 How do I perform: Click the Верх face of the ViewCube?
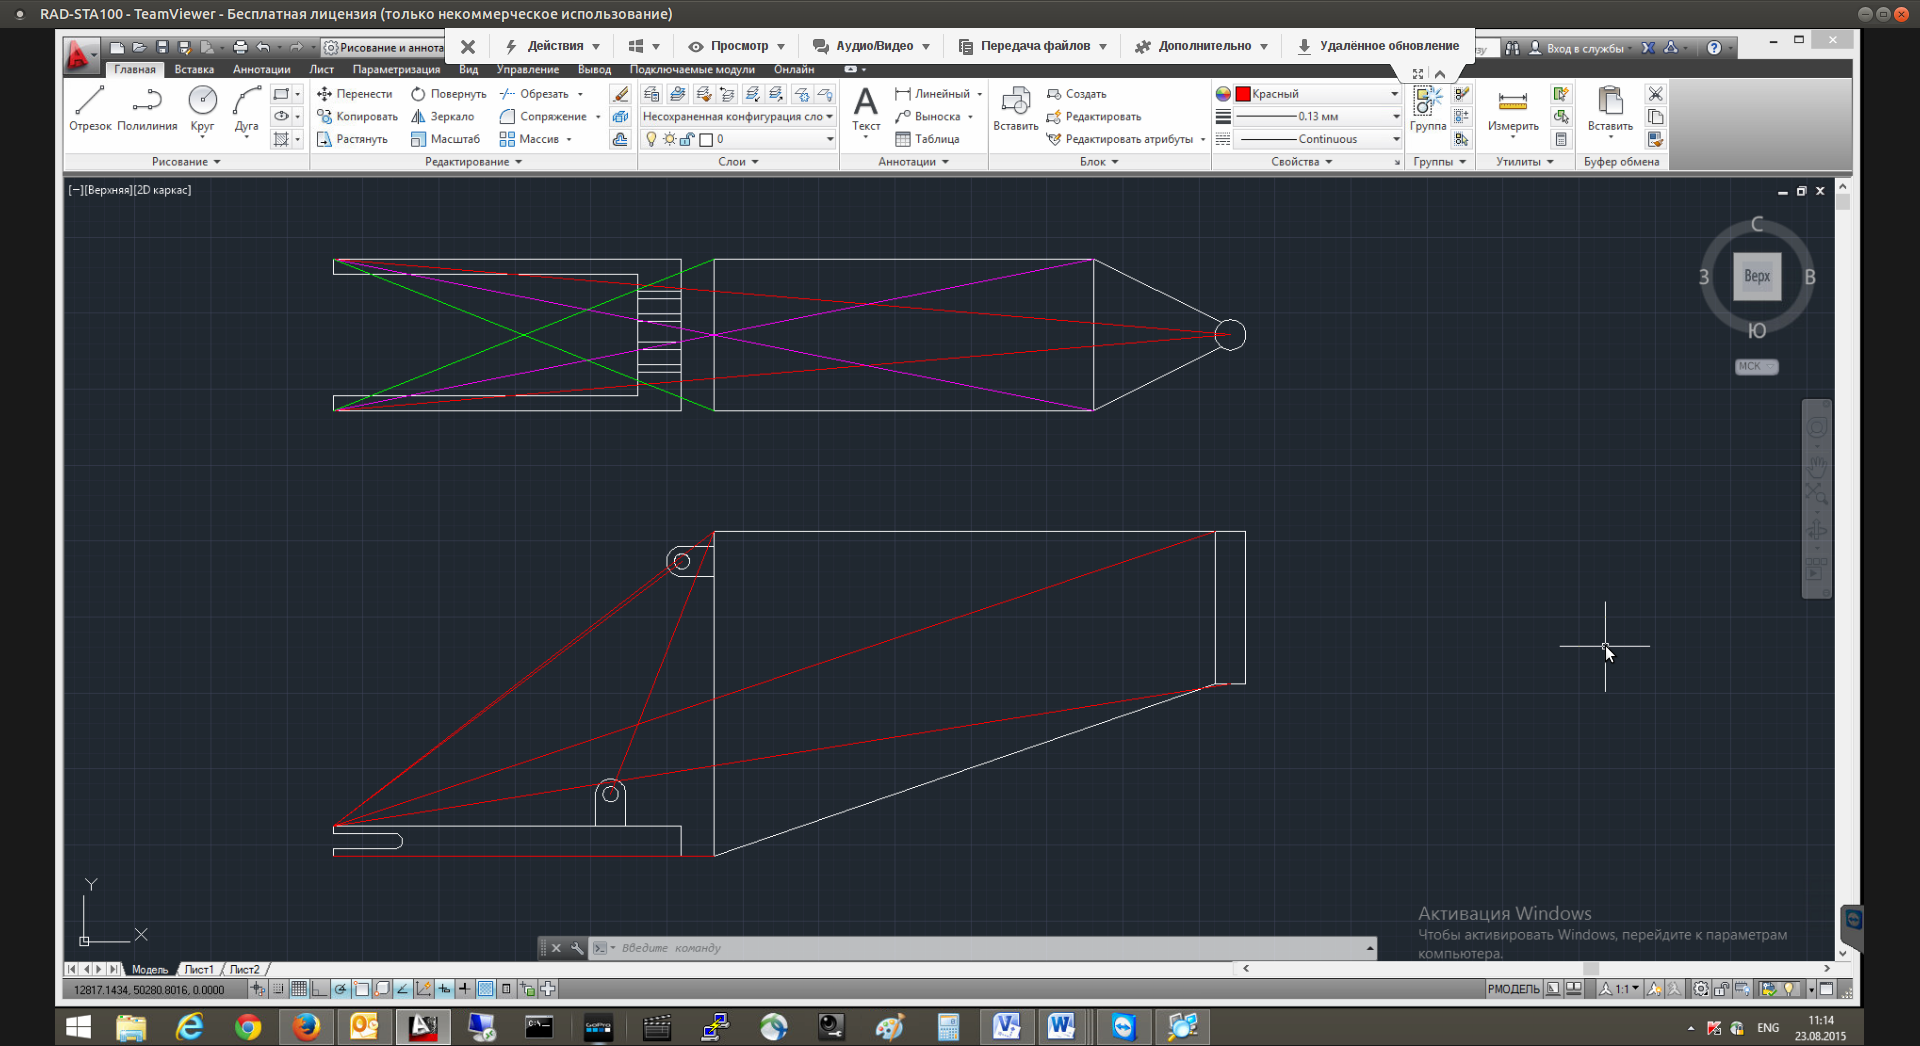(x=1757, y=277)
